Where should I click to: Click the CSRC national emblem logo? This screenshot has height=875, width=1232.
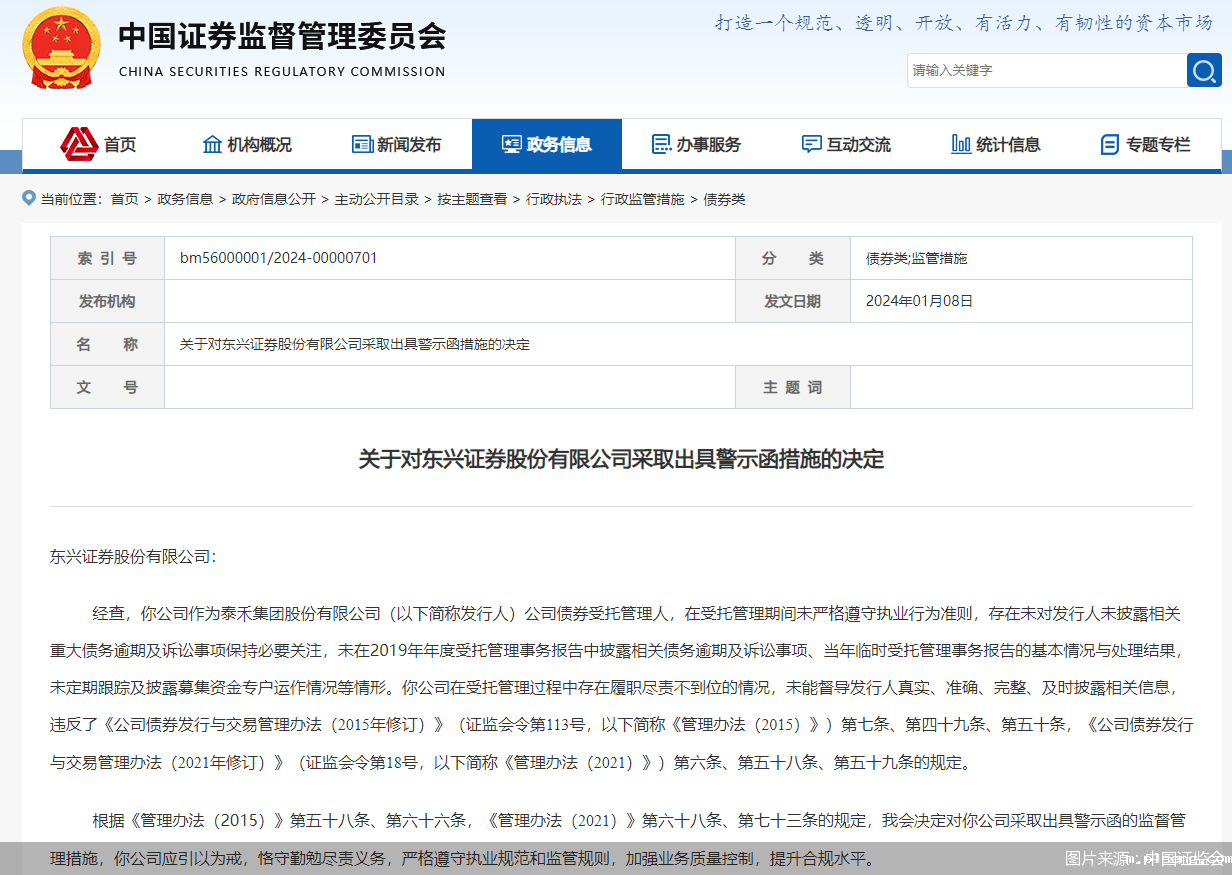pyautogui.click(x=62, y=47)
